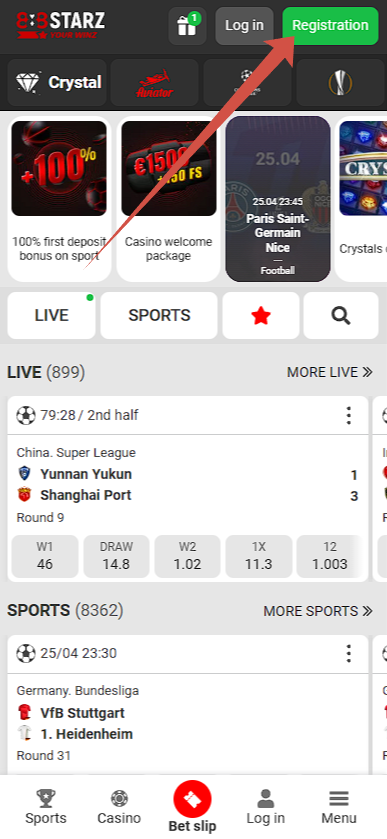Image resolution: width=387 pixels, height=839 pixels.
Task: Open options for Yunnan Yukun match
Action: point(348,415)
